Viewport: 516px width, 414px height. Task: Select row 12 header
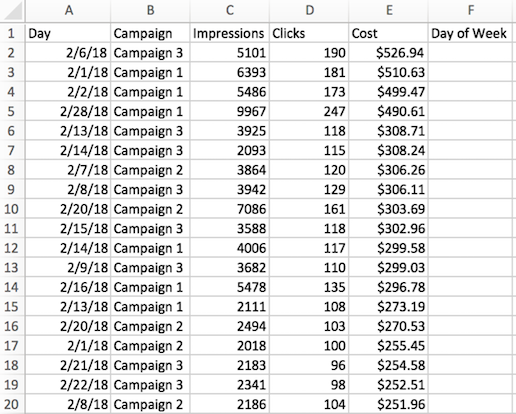point(12,248)
